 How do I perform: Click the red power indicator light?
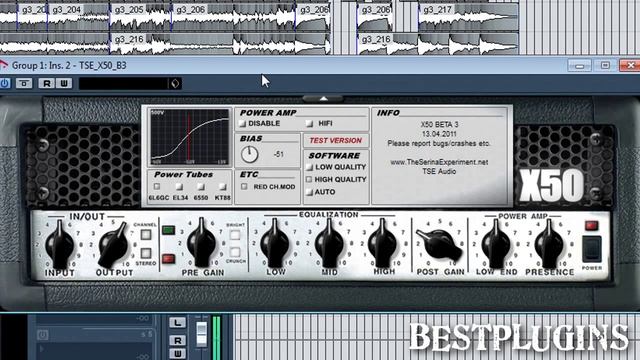coord(591,225)
